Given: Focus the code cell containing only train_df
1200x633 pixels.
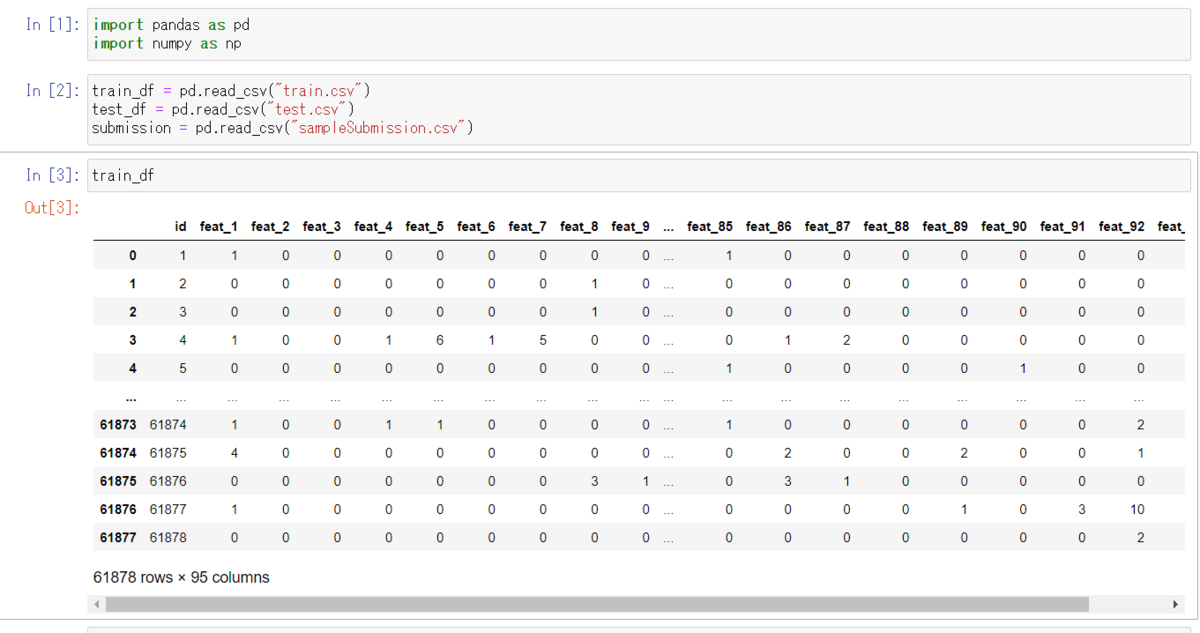Looking at the screenshot, I should click(639, 175).
